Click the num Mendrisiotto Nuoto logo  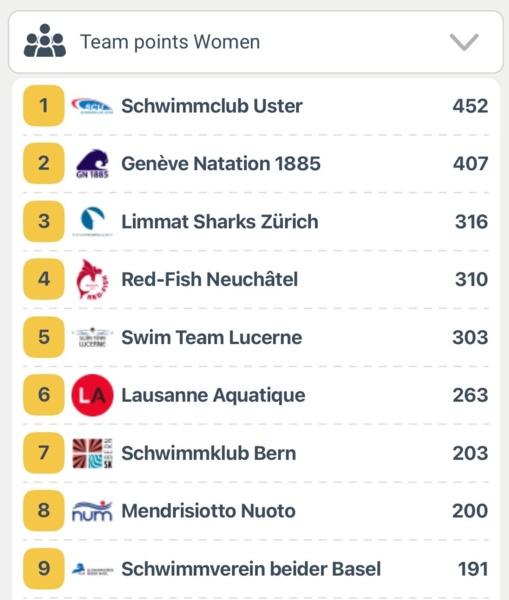click(x=92, y=511)
